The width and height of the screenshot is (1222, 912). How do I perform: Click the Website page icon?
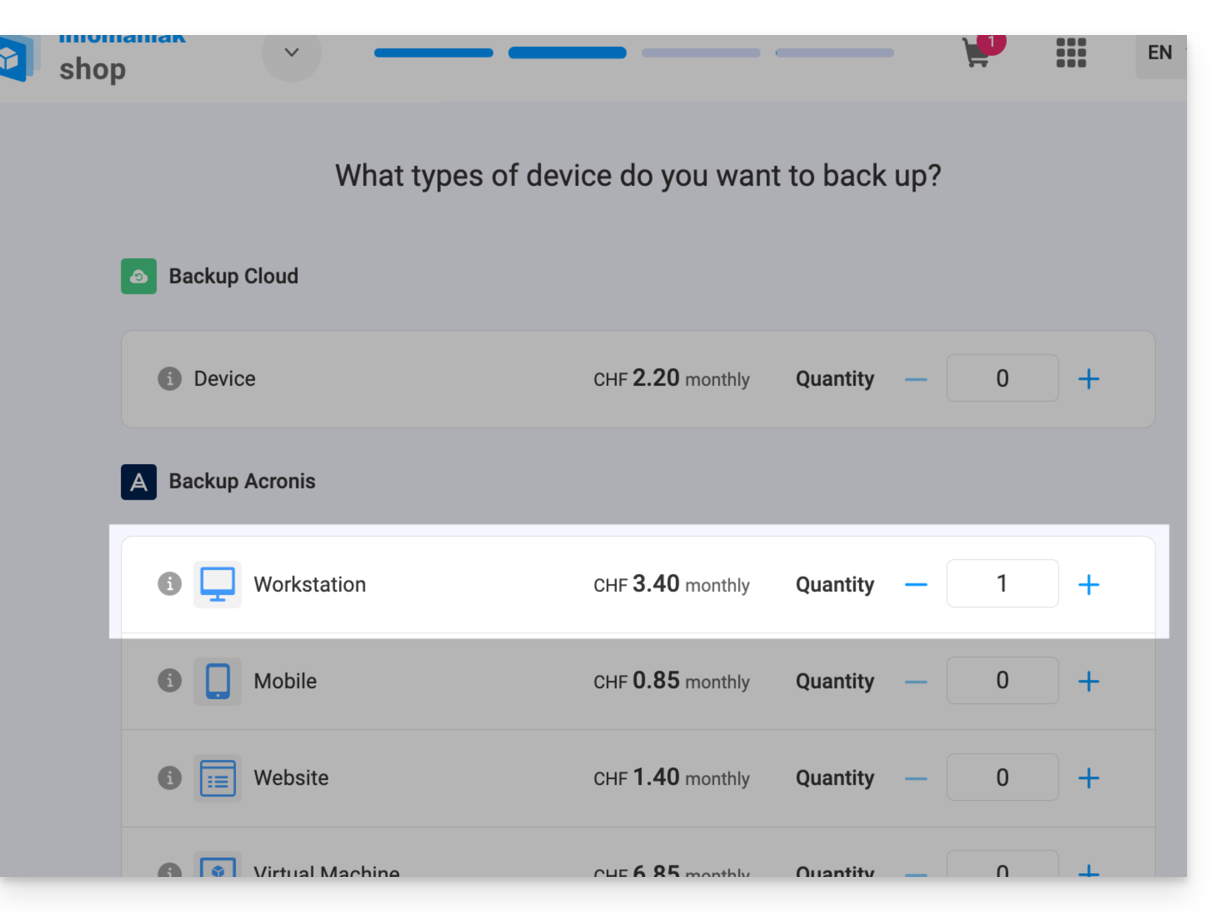point(217,778)
